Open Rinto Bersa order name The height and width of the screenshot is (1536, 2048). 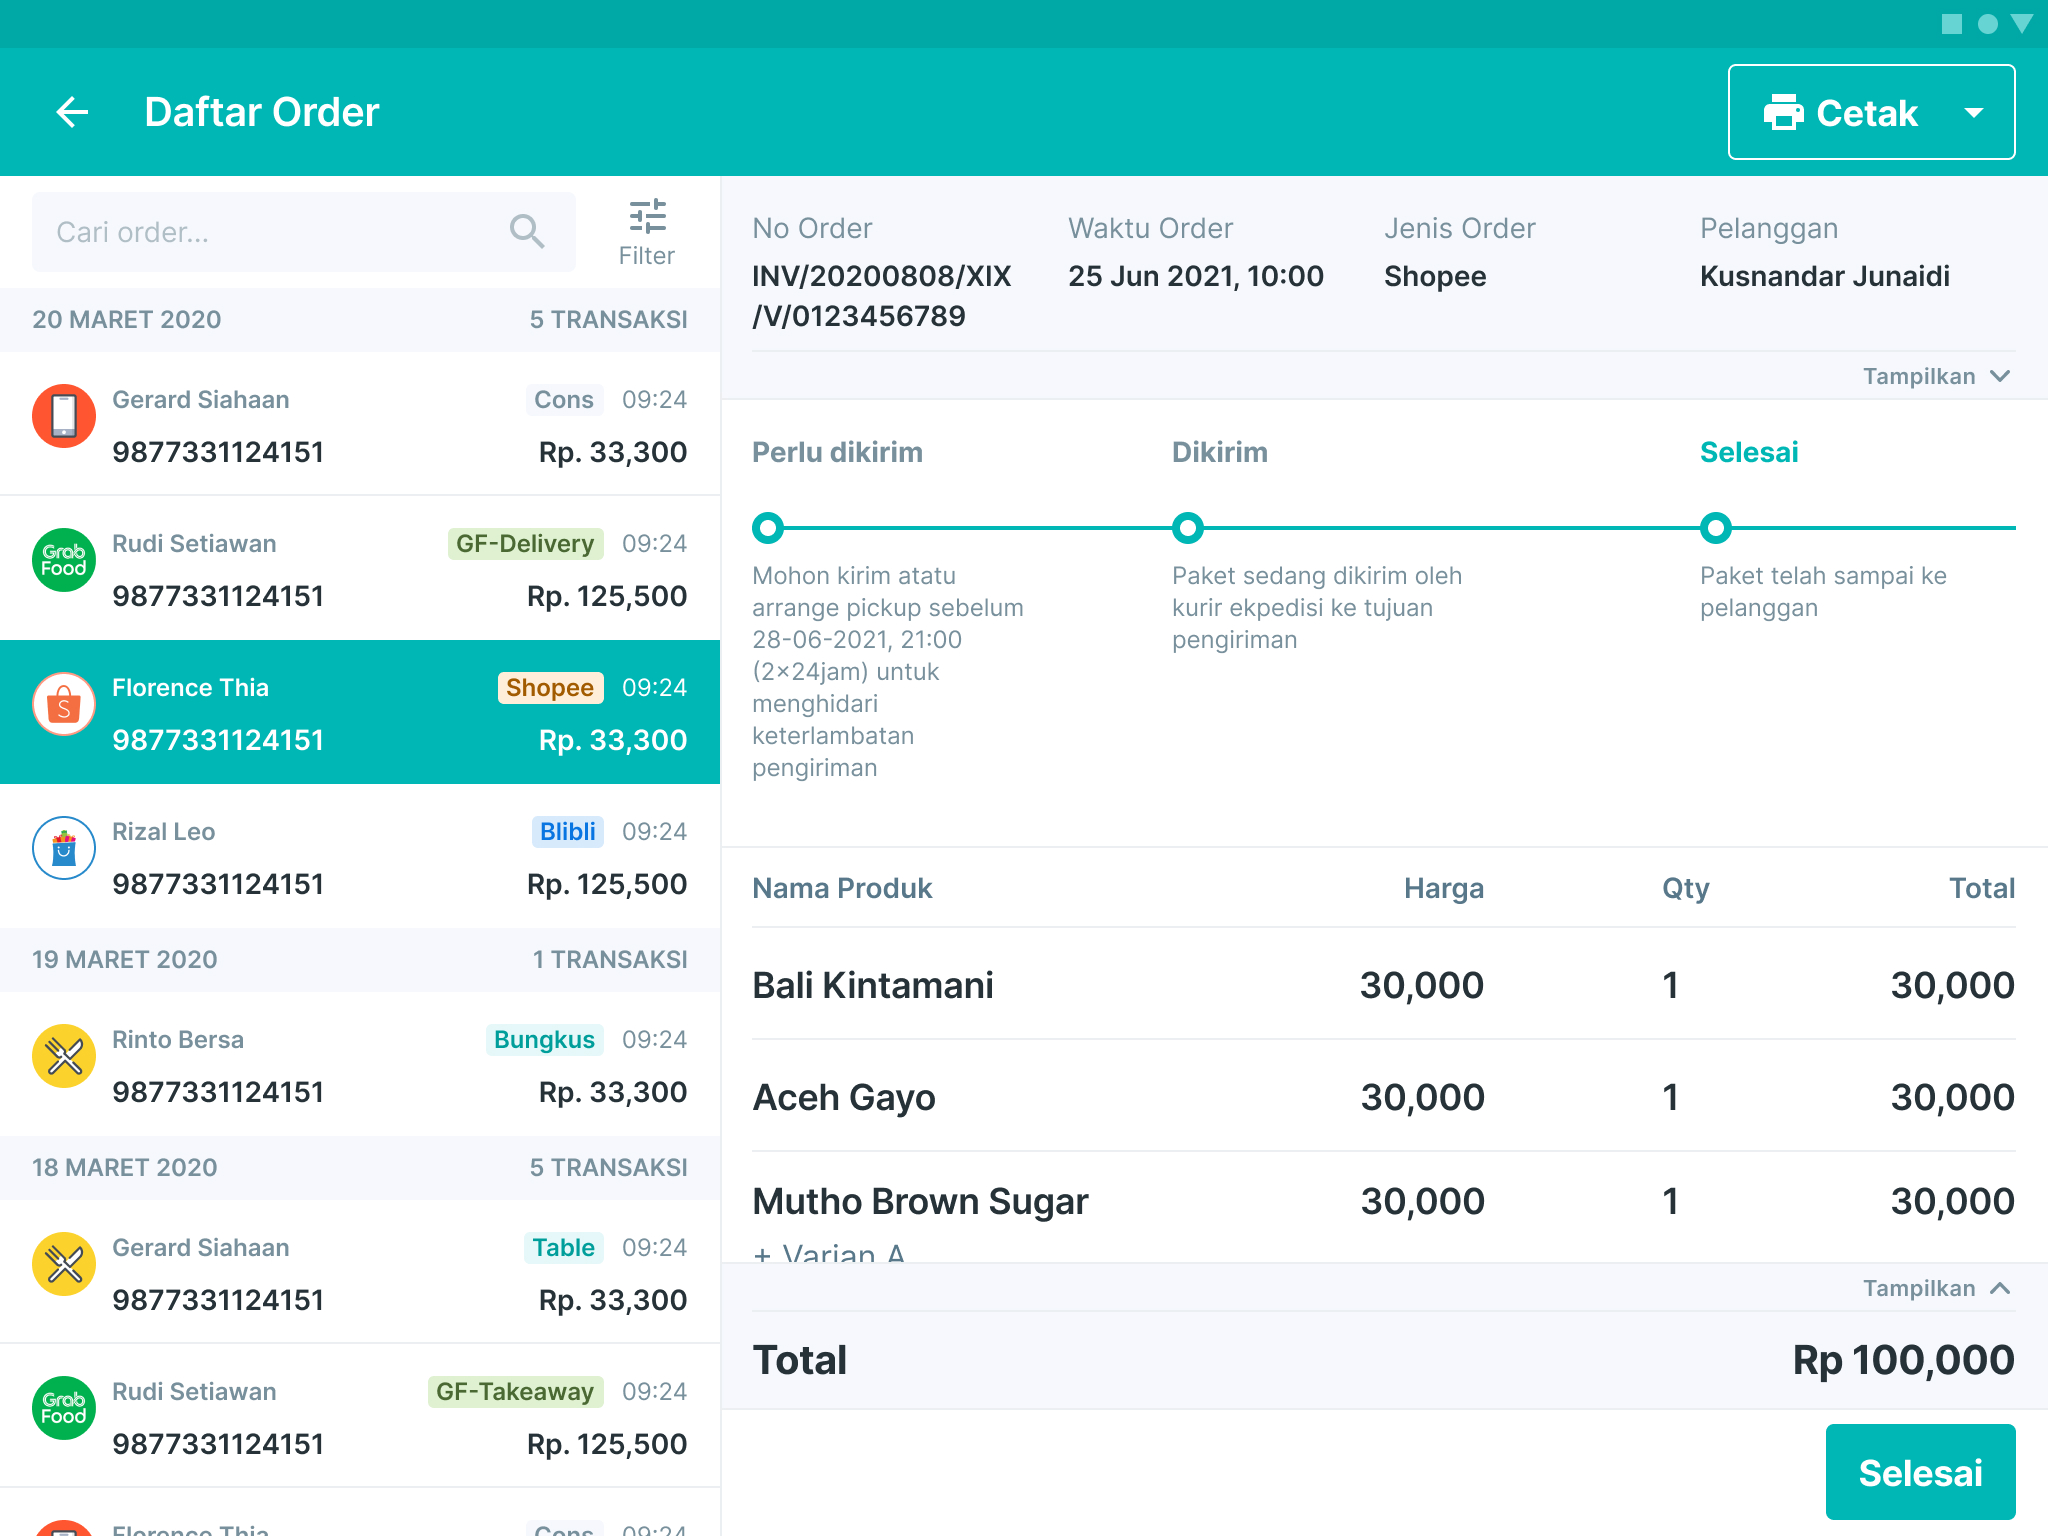178,1040
